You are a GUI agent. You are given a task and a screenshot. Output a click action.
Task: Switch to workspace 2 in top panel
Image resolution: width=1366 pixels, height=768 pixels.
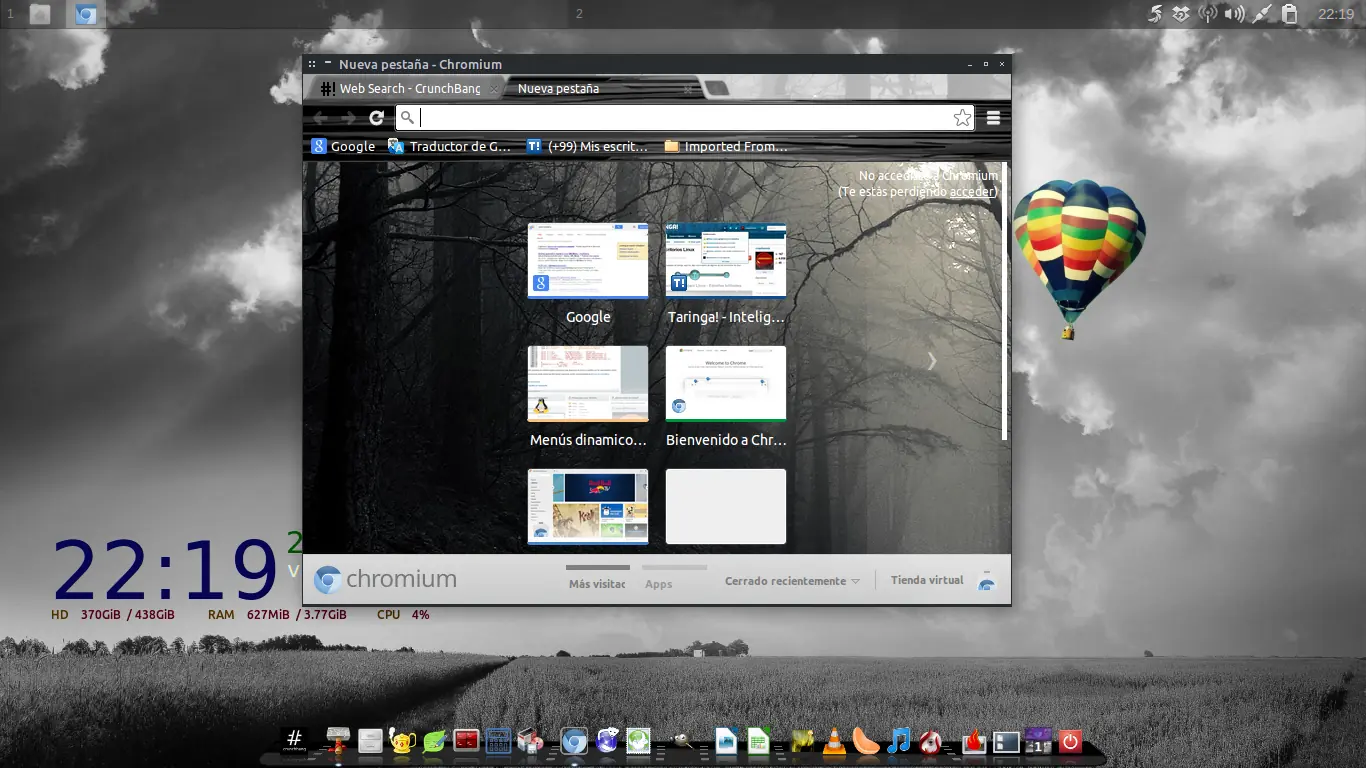[x=580, y=14]
